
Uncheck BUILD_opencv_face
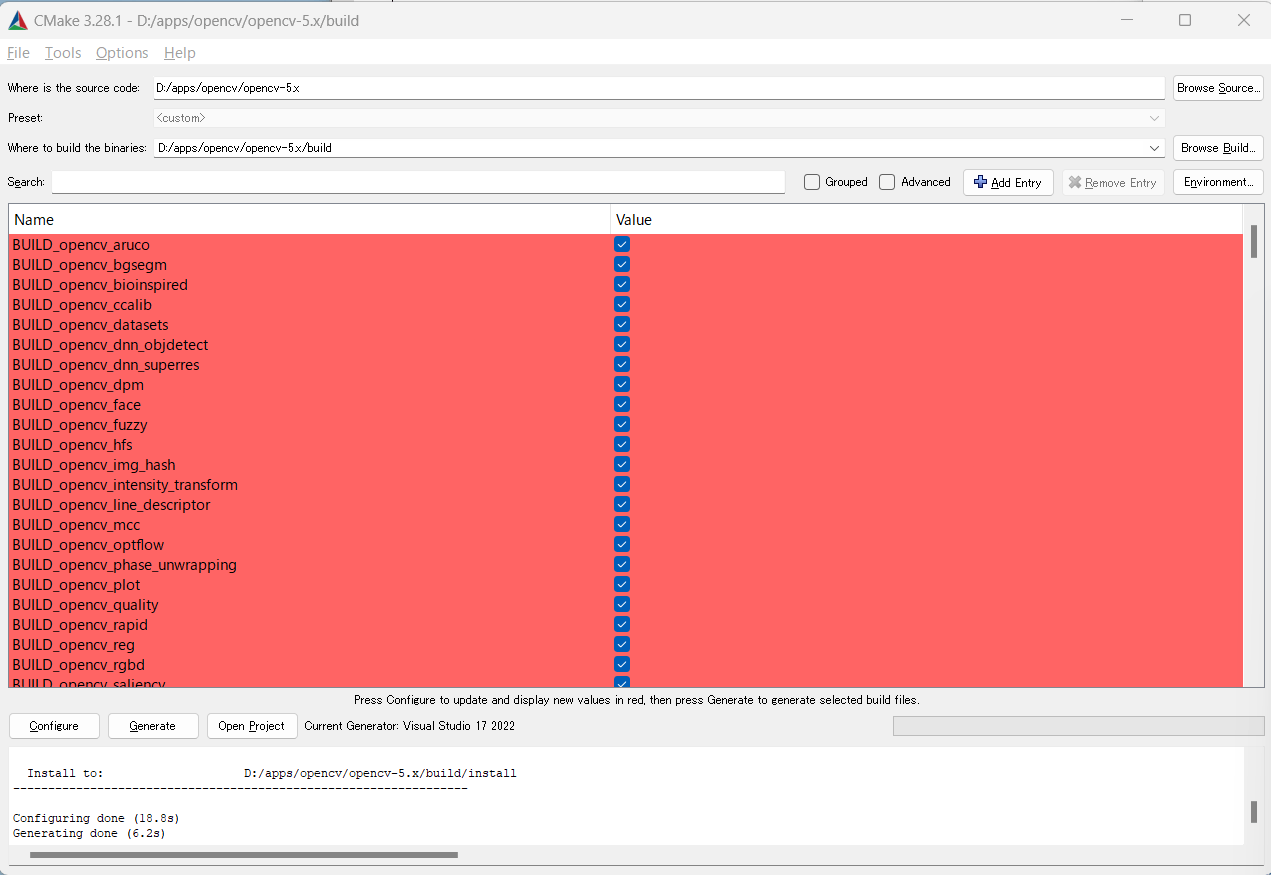pyautogui.click(x=622, y=404)
